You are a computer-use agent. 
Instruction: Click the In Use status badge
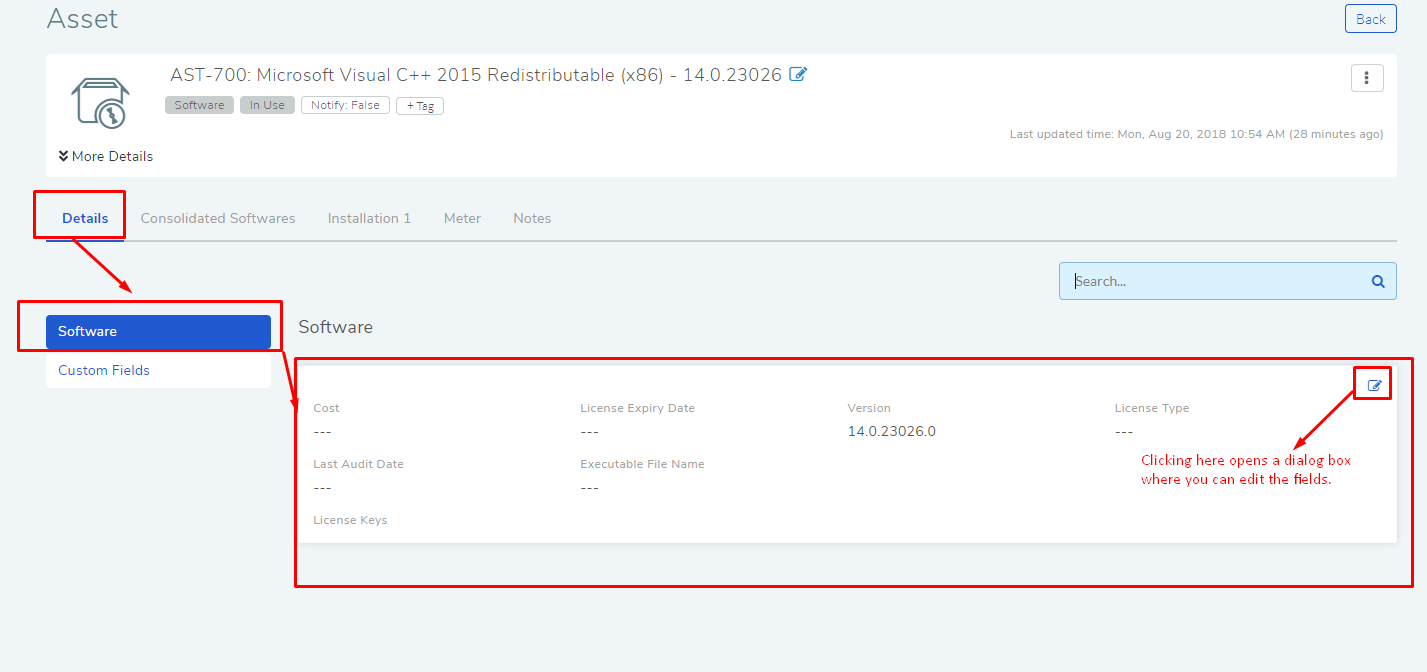[x=267, y=105]
